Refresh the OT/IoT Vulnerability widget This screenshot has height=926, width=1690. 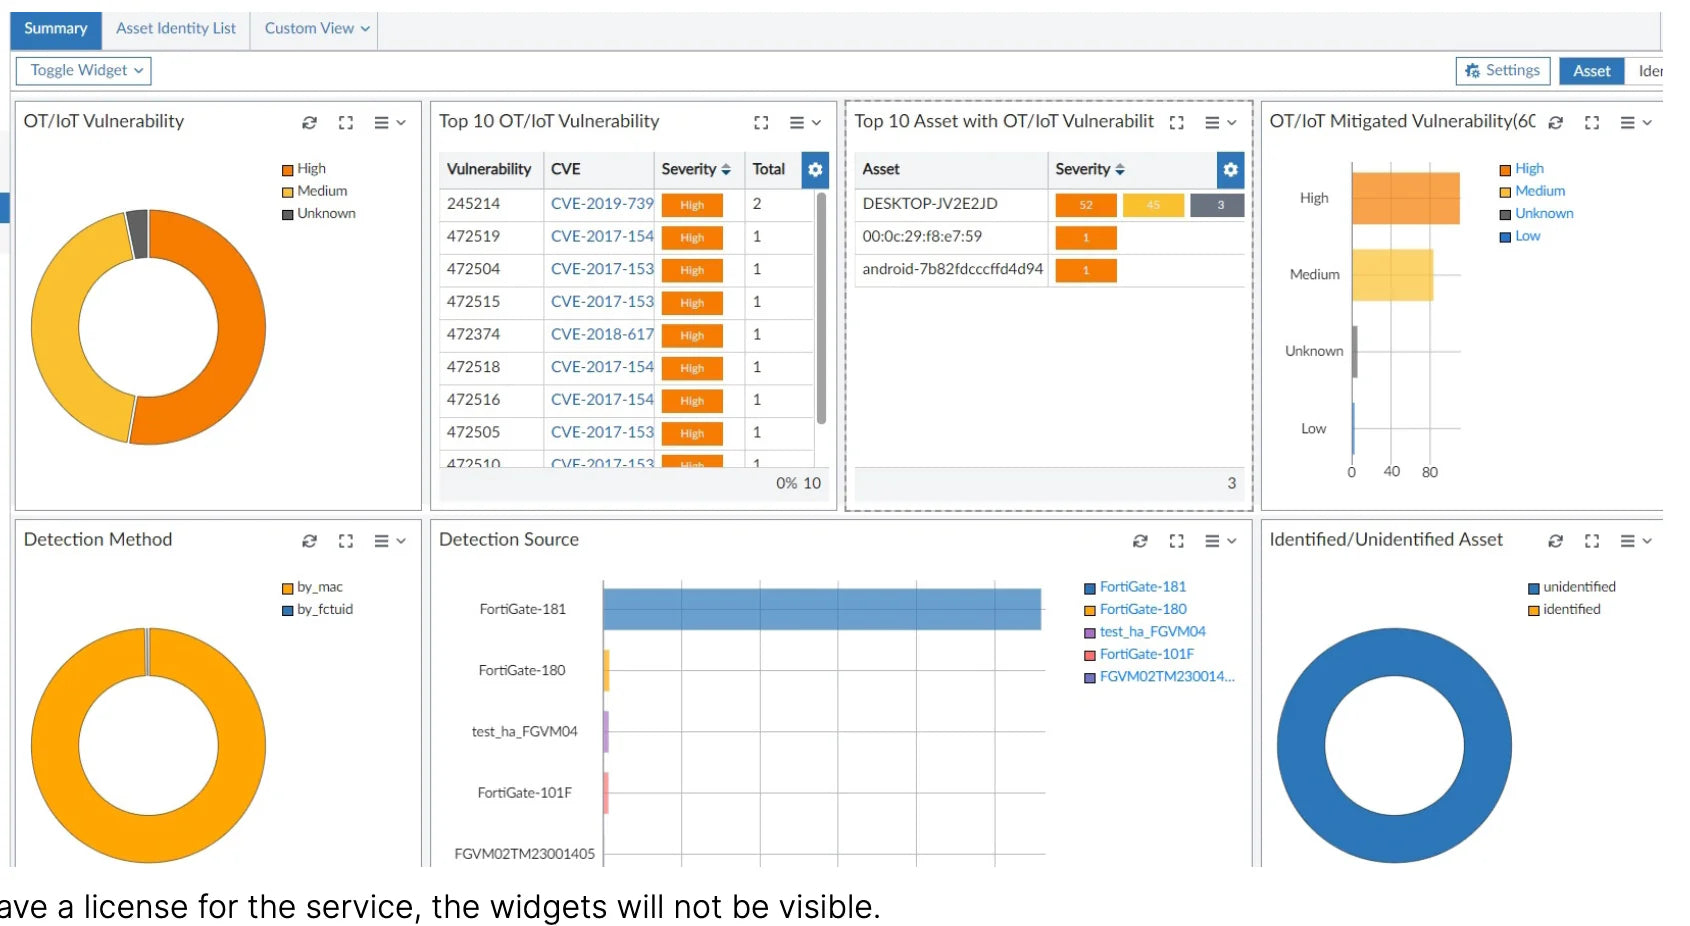click(309, 123)
